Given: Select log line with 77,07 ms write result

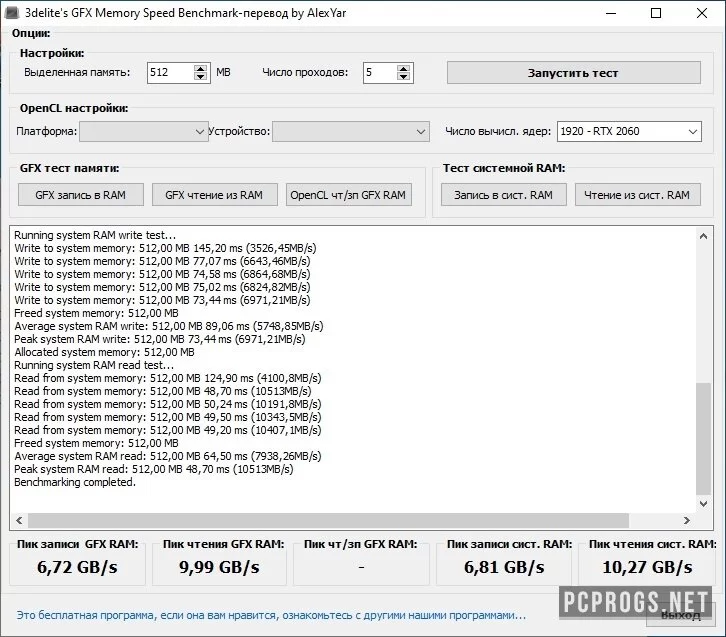Looking at the screenshot, I should point(162,261).
